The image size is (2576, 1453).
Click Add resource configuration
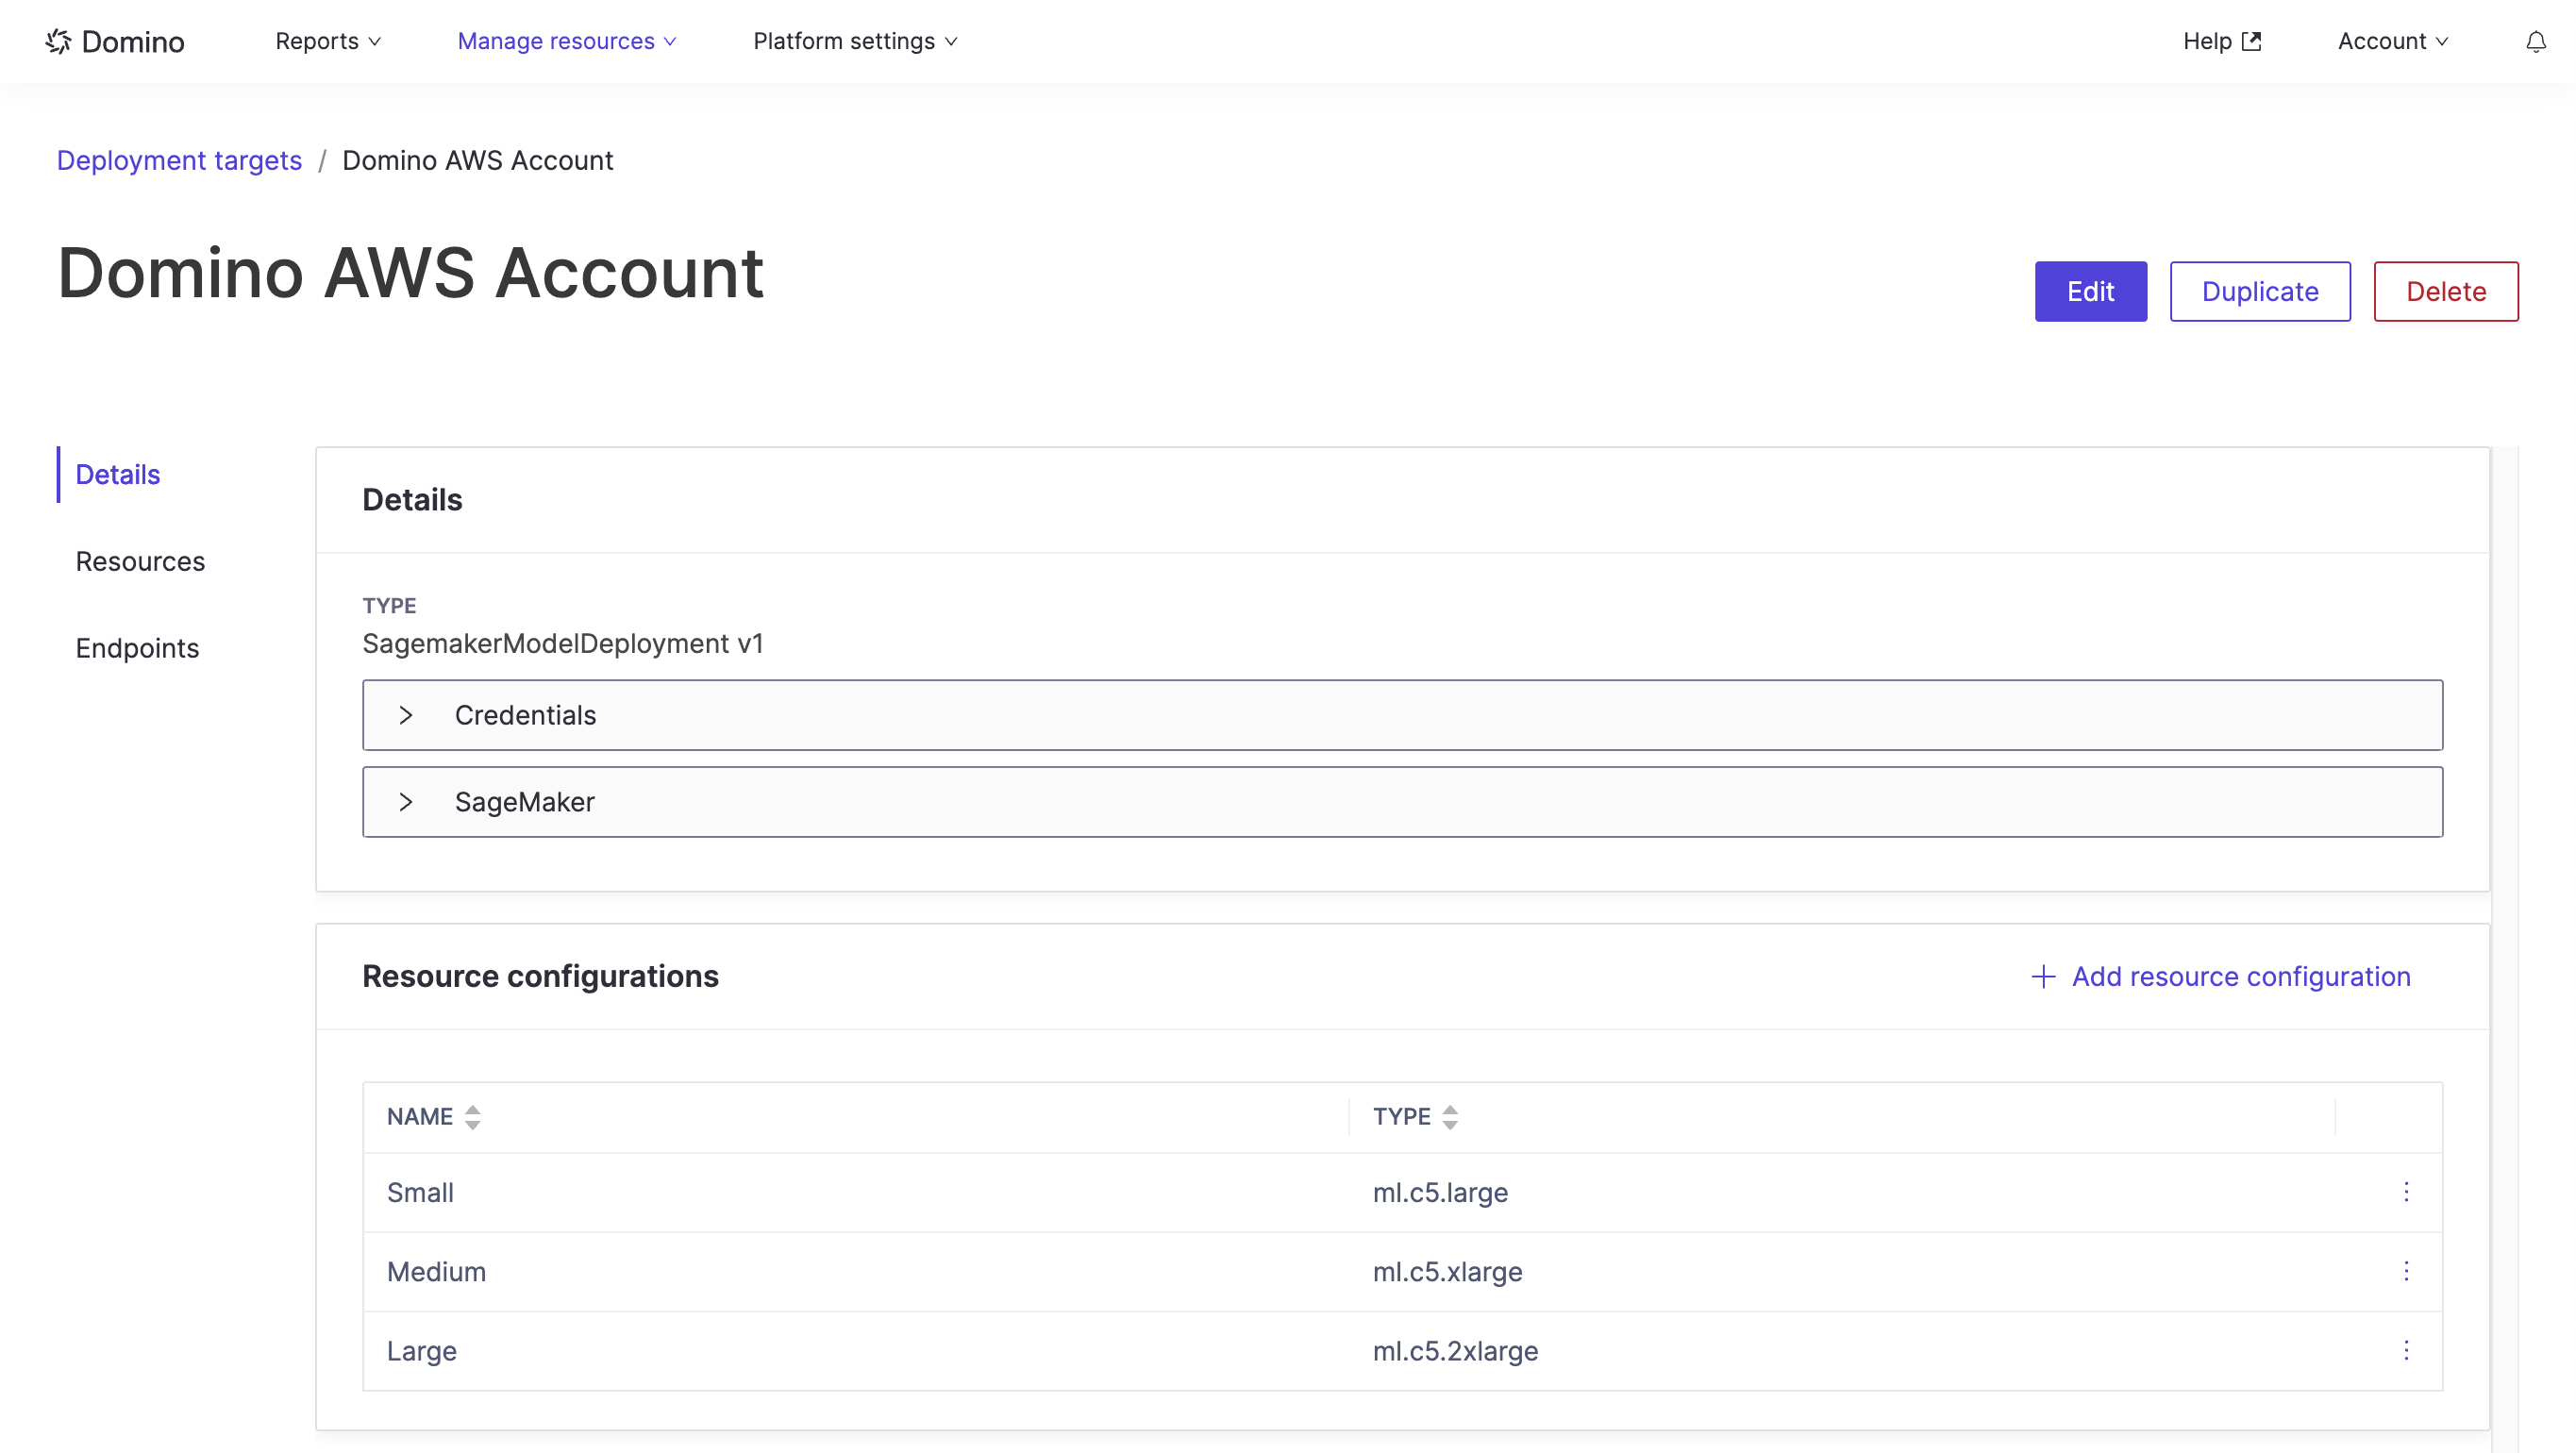[x=2221, y=975]
